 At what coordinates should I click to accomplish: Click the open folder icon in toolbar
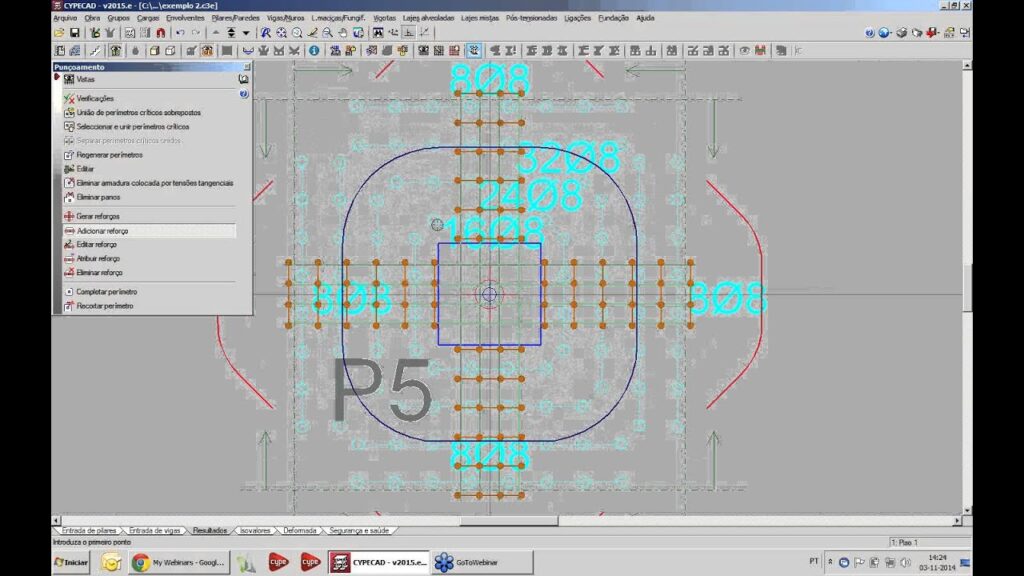click(60, 33)
